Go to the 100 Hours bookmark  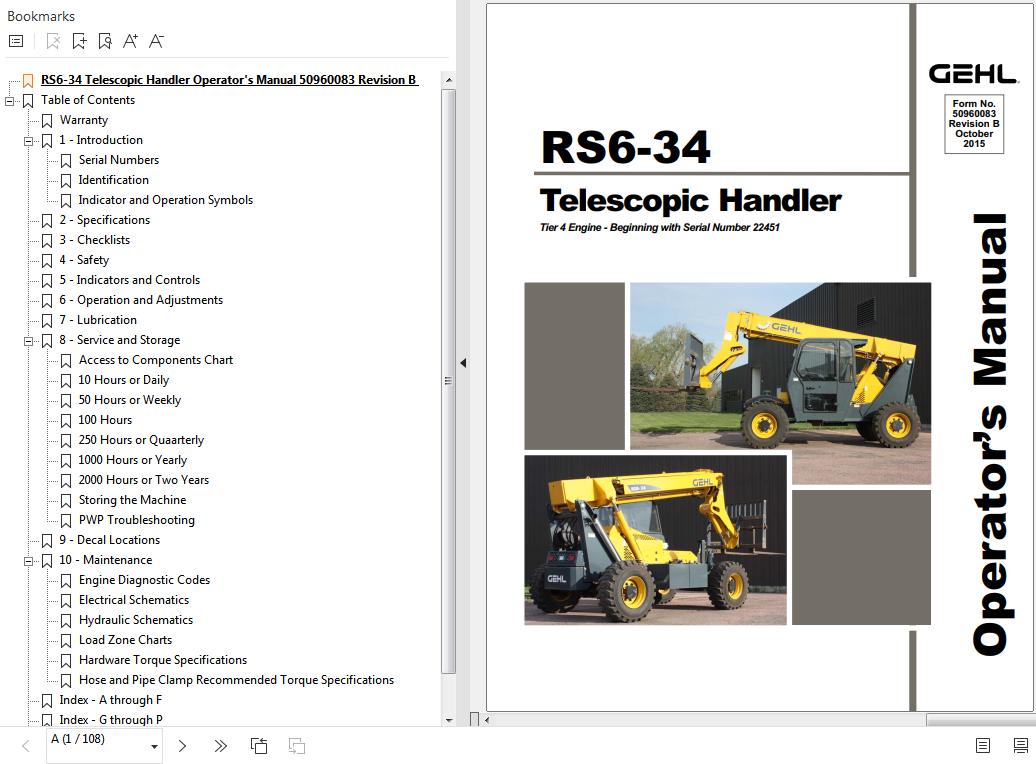(x=105, y=420)
